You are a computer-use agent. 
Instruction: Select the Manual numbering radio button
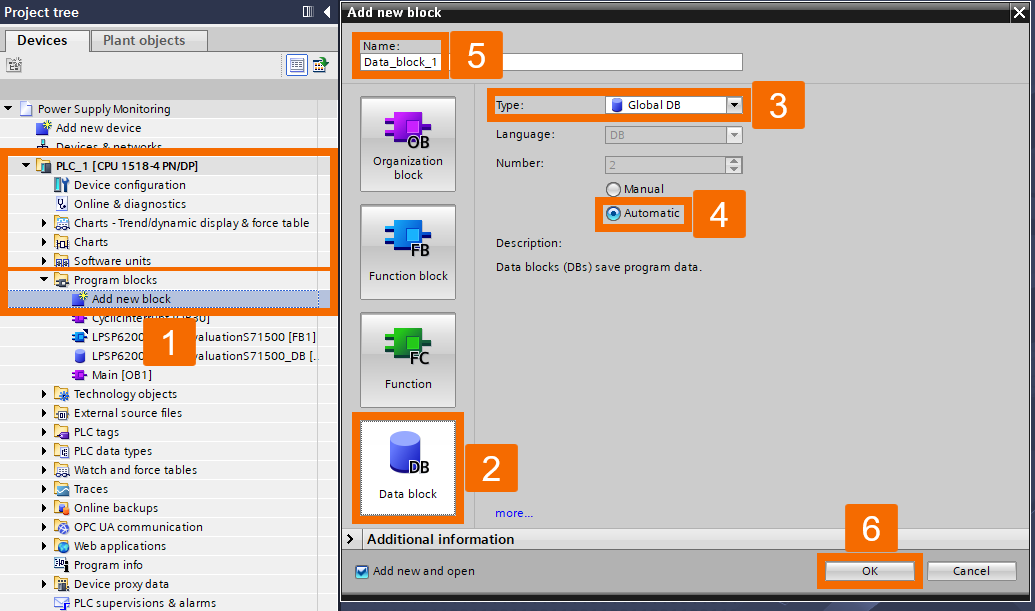pos(613,189)
